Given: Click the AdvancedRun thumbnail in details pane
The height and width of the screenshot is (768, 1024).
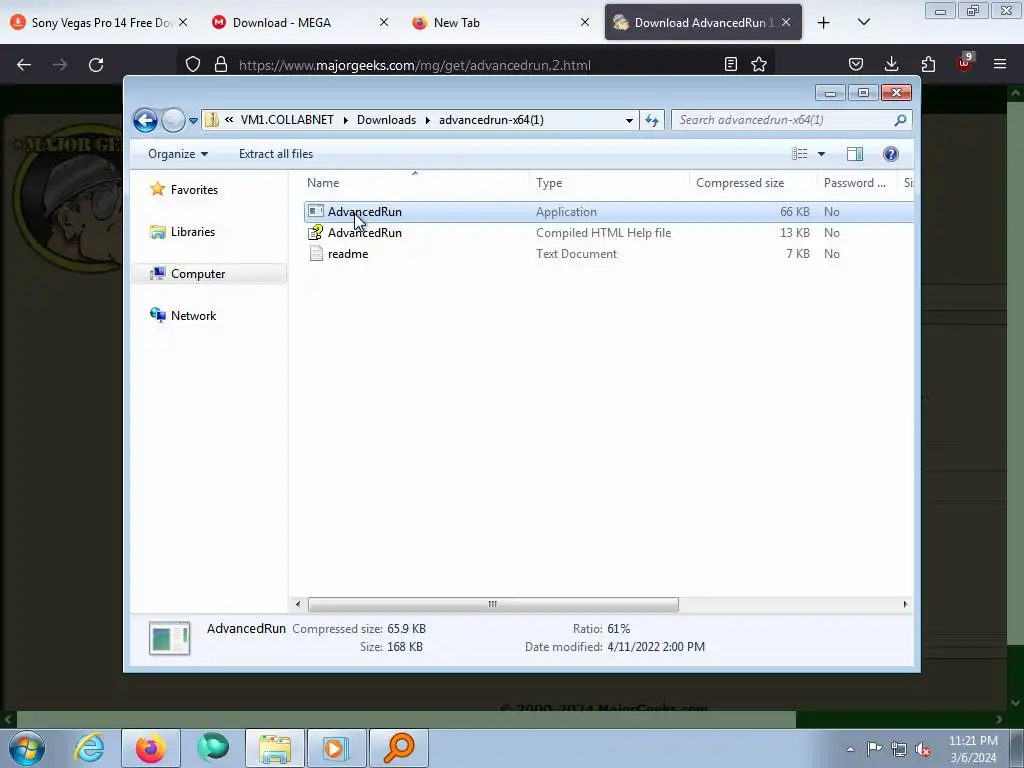Looking at the screenshot, I should (169, 638).
